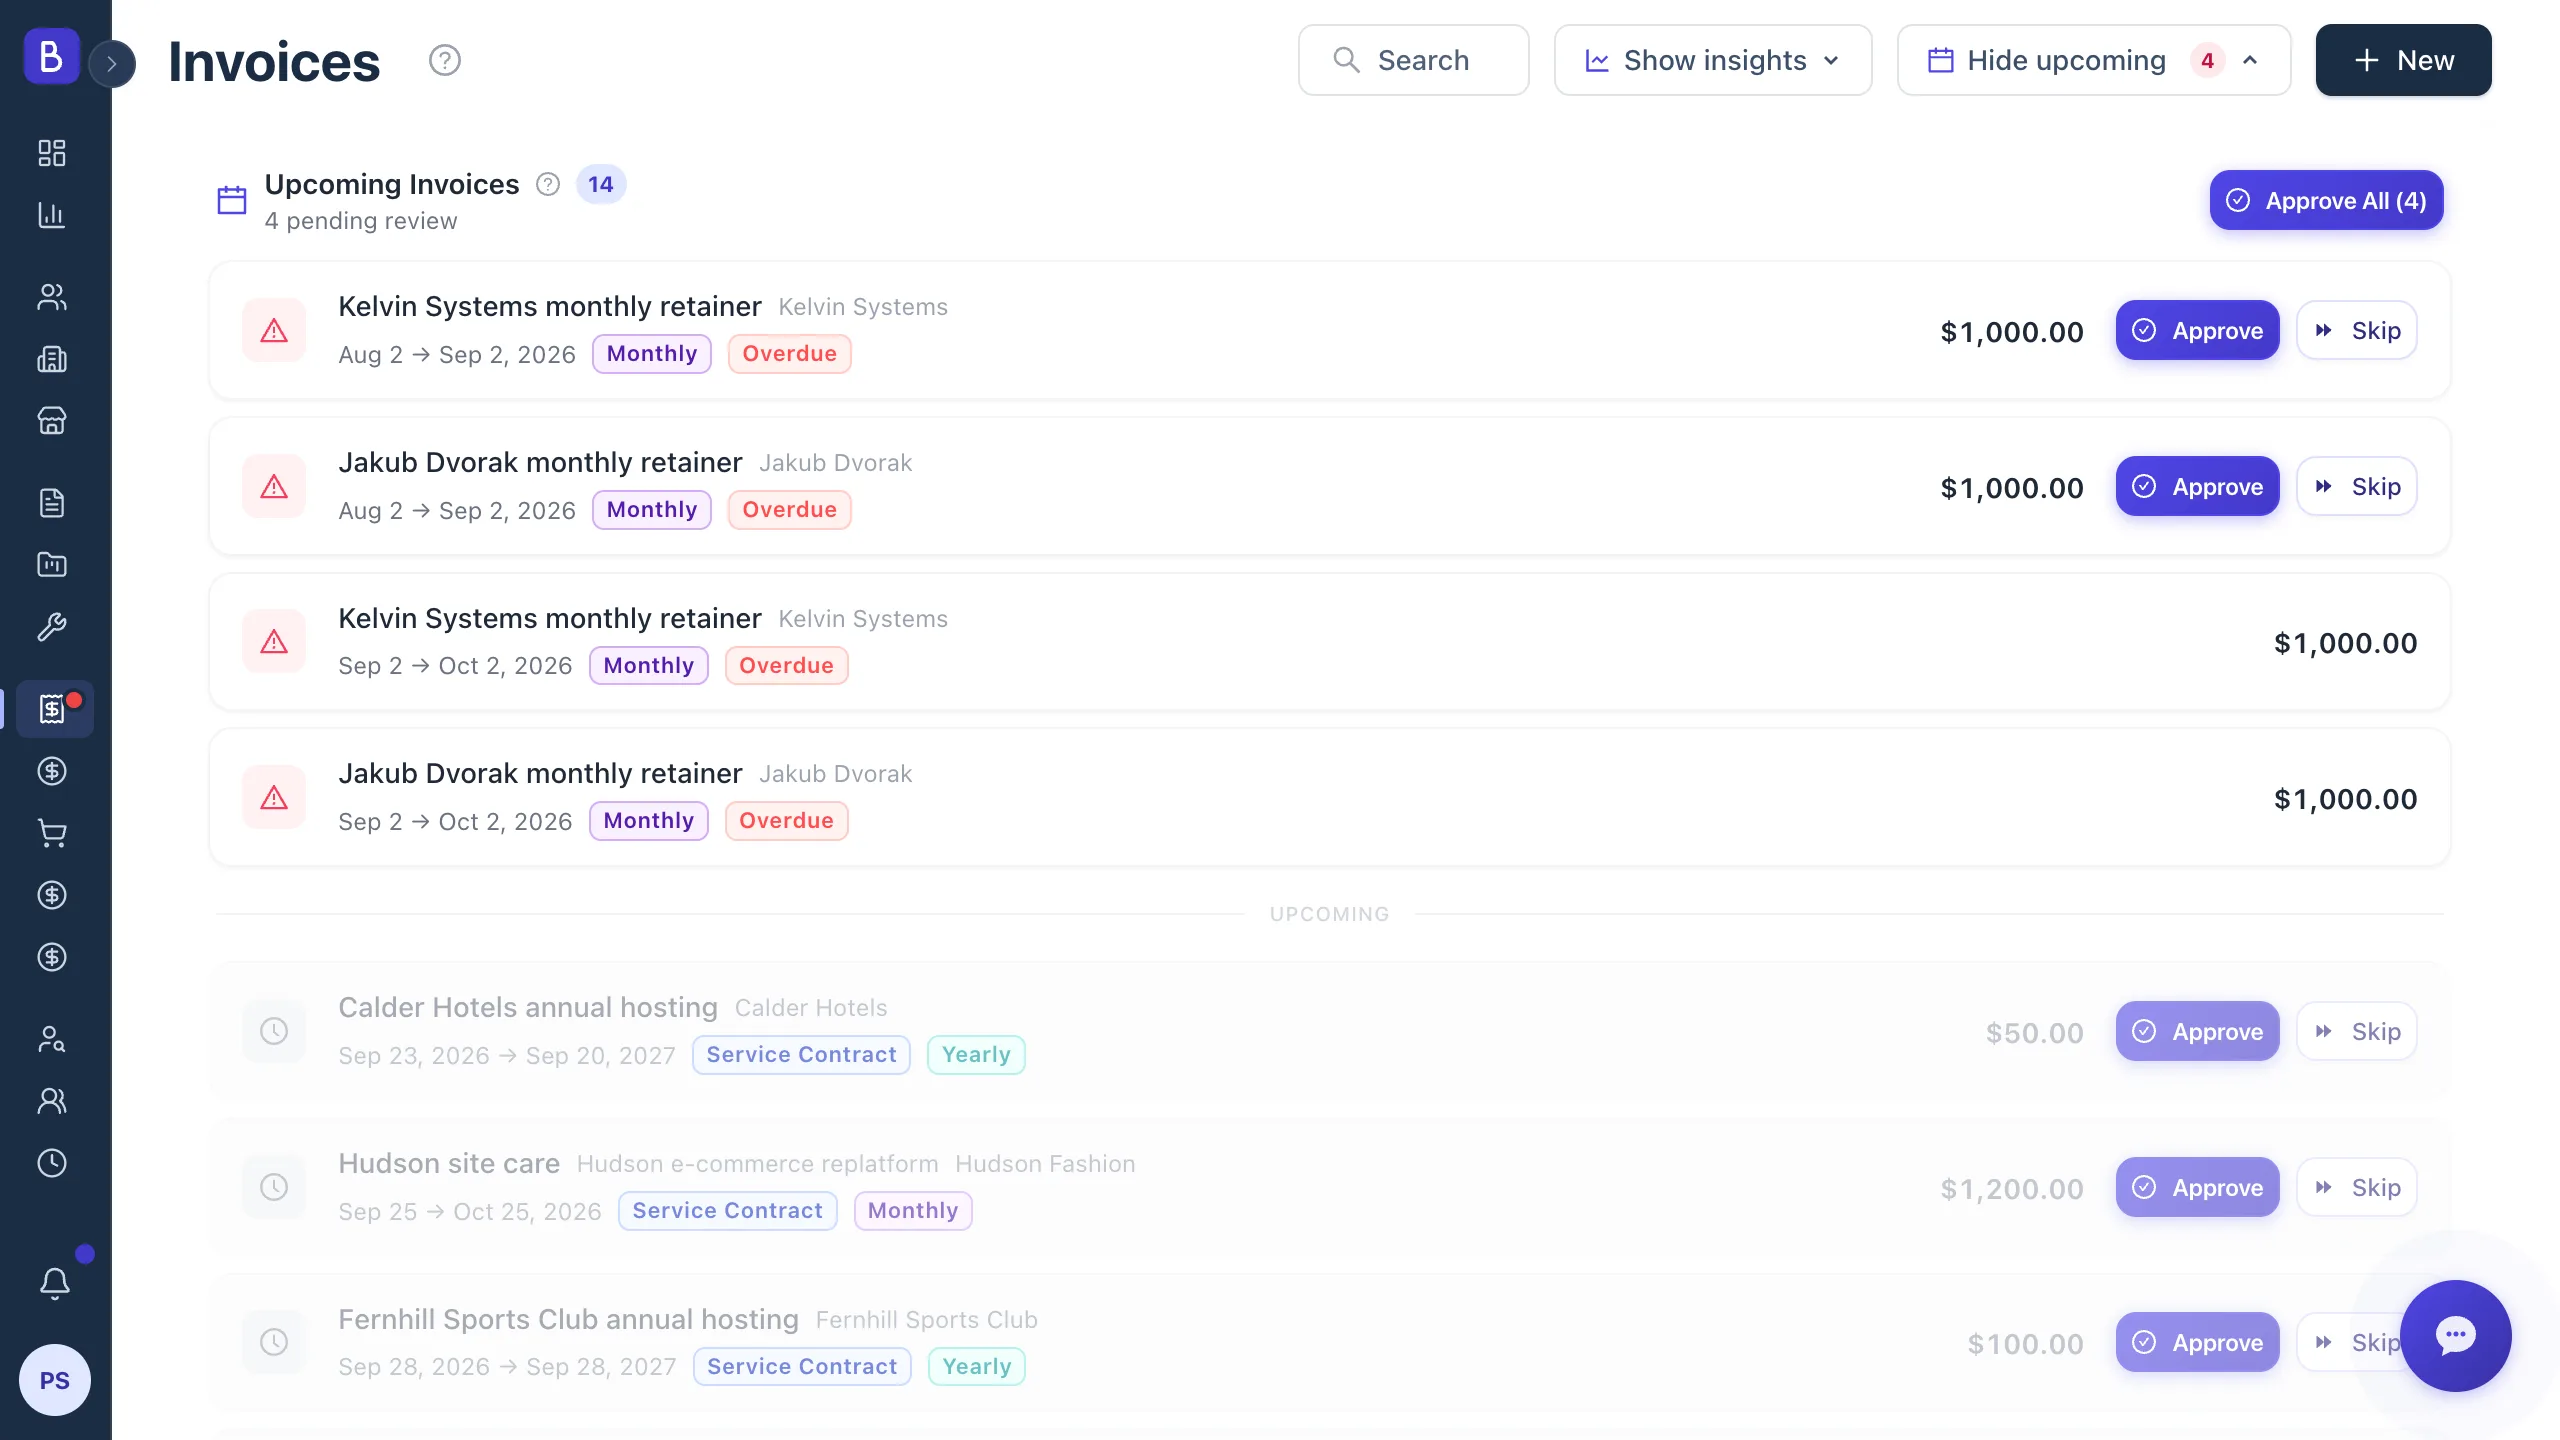This screenshot has width=2560, height=1440.
Task: Approve Fernhill Sports Club annual hosting
Action: 2198,1342
